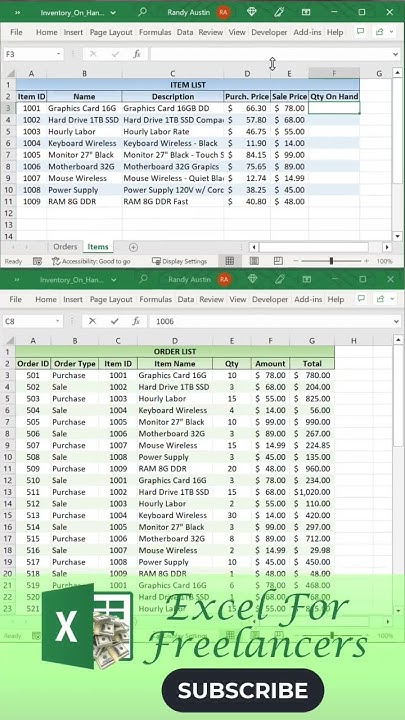Switch to Page Layout view icon in status bar
405x720 pixels.
click(x=254, y=261)
